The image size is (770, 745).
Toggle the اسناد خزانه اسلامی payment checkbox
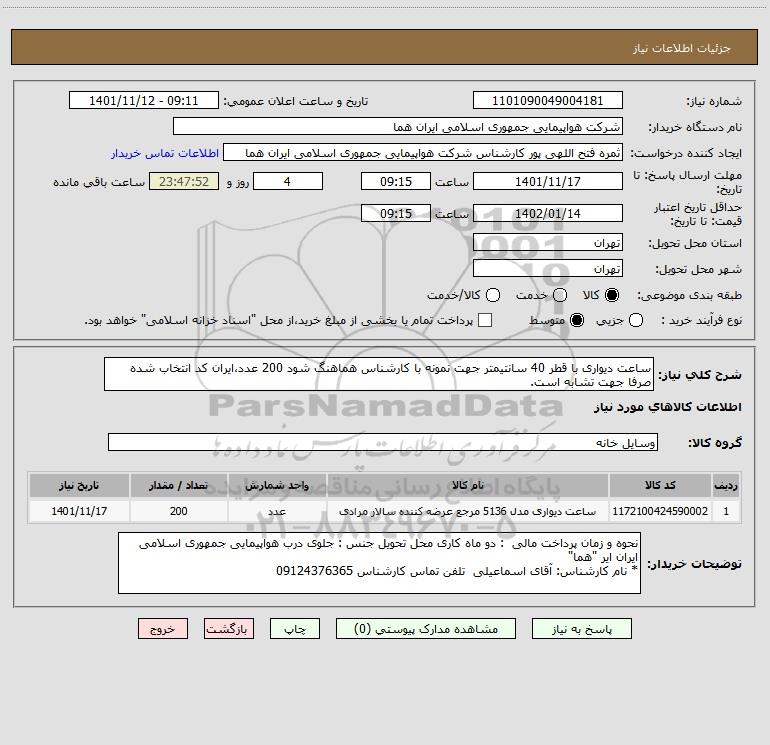(x=485, y=320)
